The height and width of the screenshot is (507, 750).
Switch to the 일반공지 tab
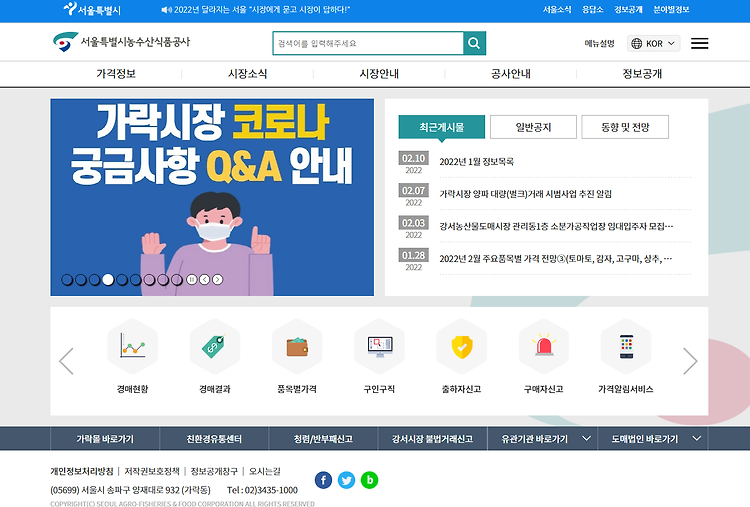point(533,127)
